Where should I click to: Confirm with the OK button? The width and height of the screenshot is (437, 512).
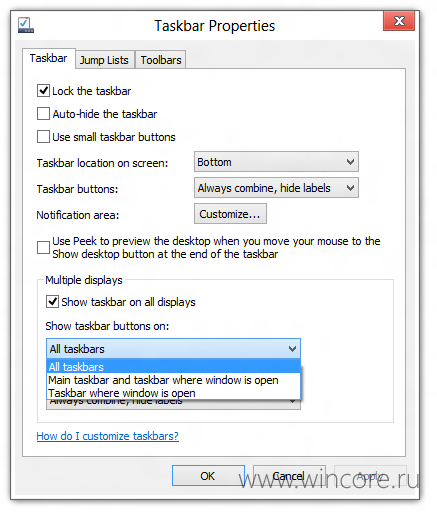pos(208,476)
